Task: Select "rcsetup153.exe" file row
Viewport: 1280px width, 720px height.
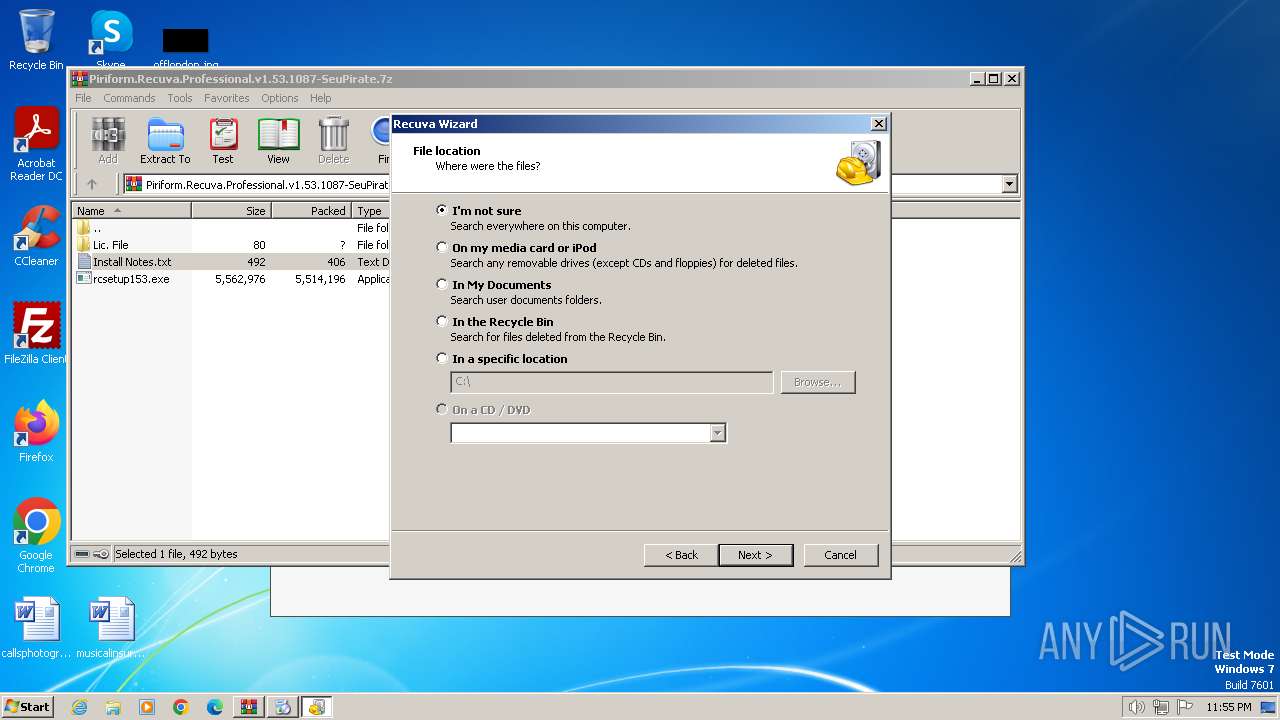Action: point(232,279)
